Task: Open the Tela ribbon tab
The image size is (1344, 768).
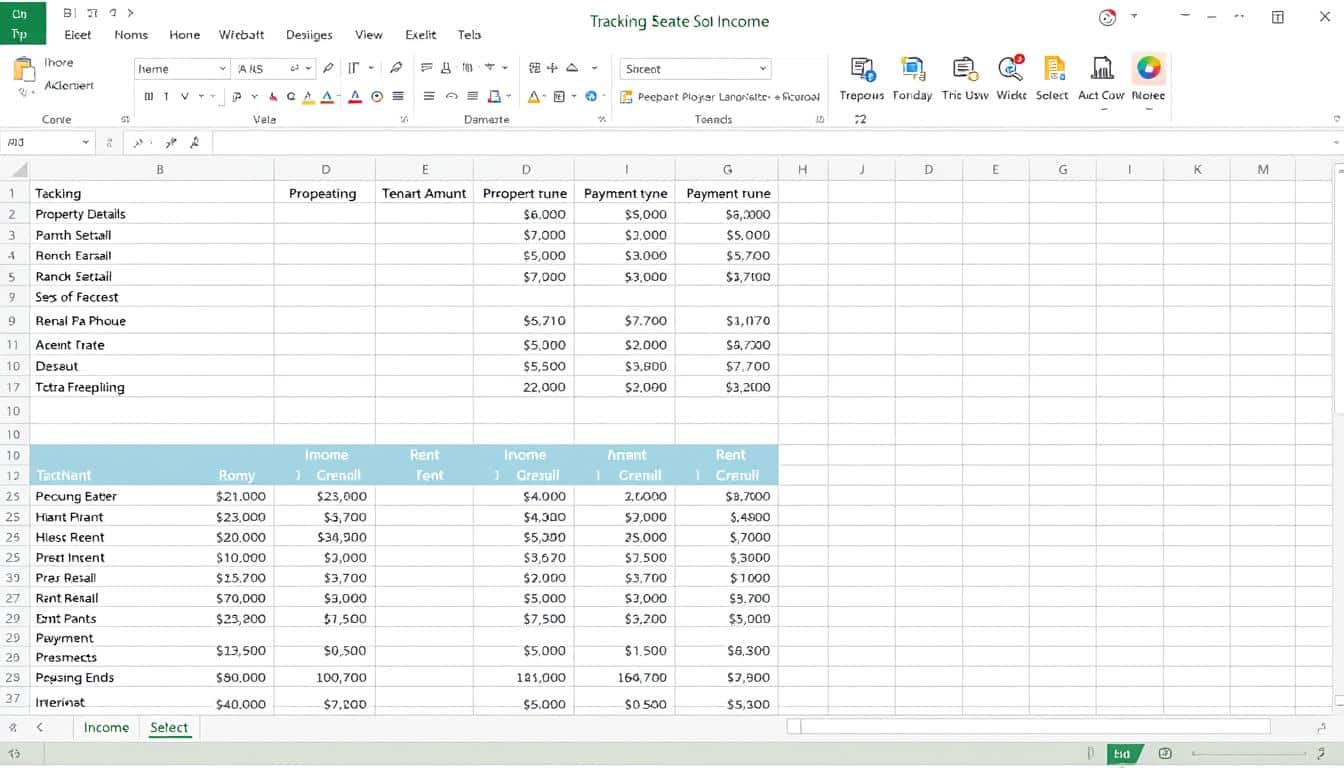Action: [469, 34]
